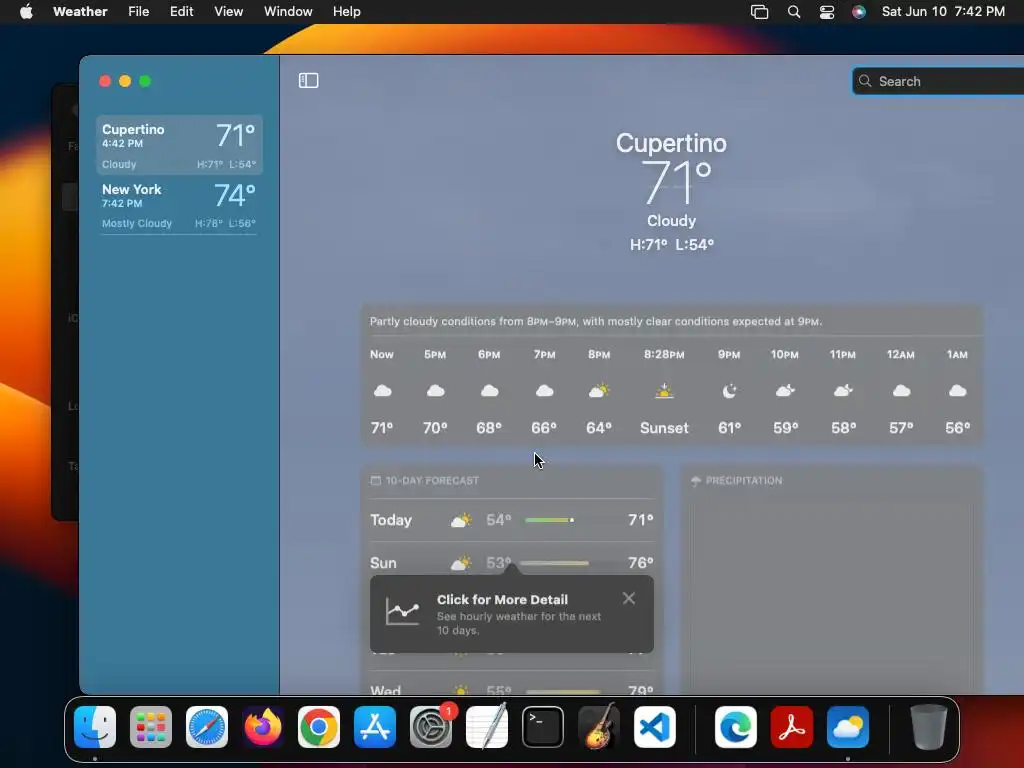Click the Weather app icon in Dock
The width and height of the screenshot is (1024, 768).
(848, 727)
